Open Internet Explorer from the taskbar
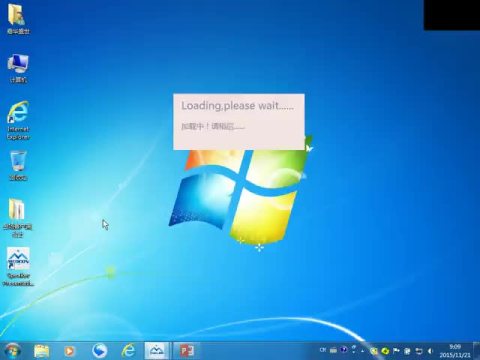The height and width of the screenshot is (360, 480). point(128,351)
